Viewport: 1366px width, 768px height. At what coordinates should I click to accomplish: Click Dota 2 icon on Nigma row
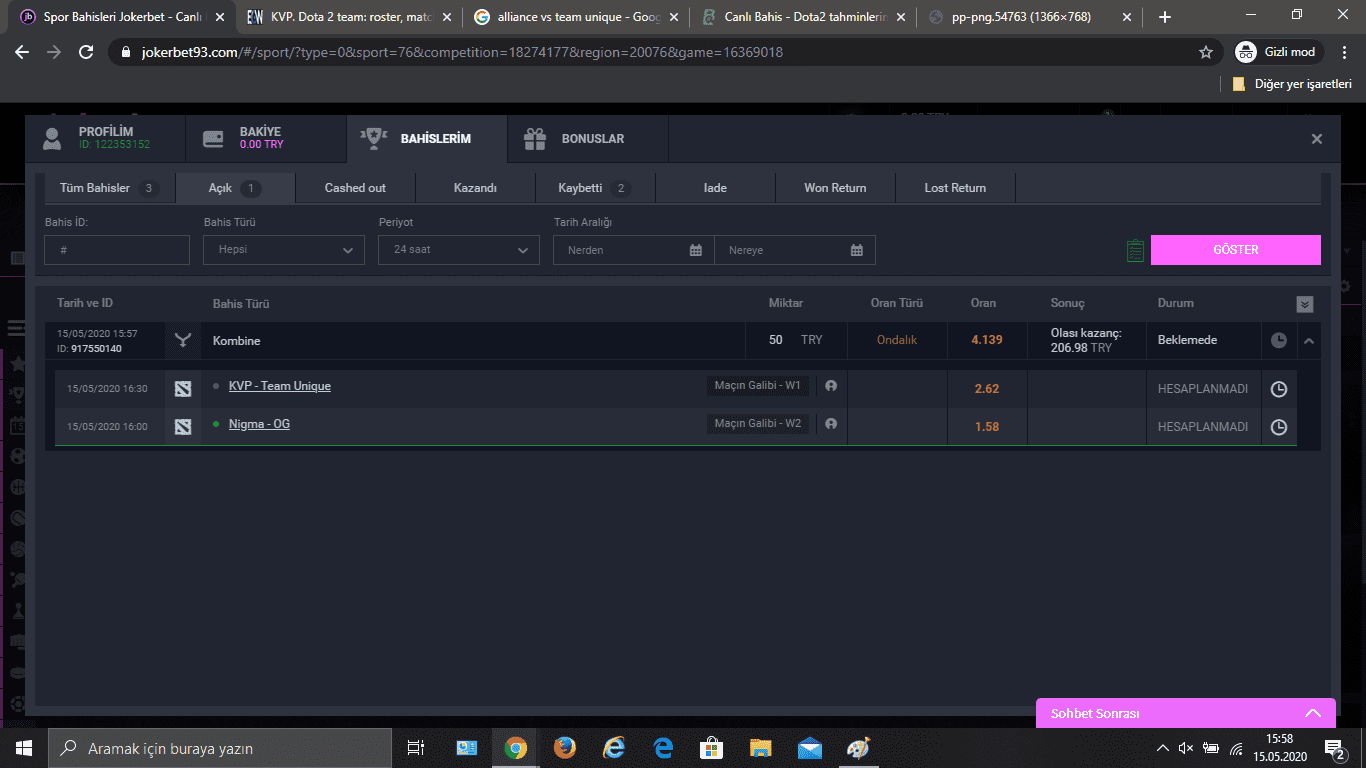(182, 427)
